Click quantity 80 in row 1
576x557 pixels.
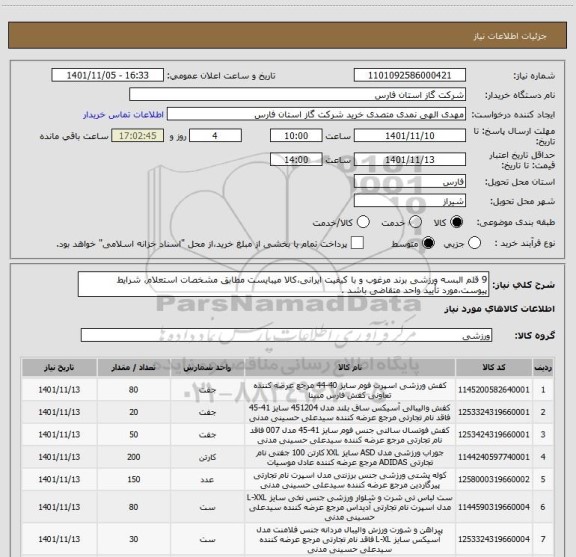[x=134, y=390]
